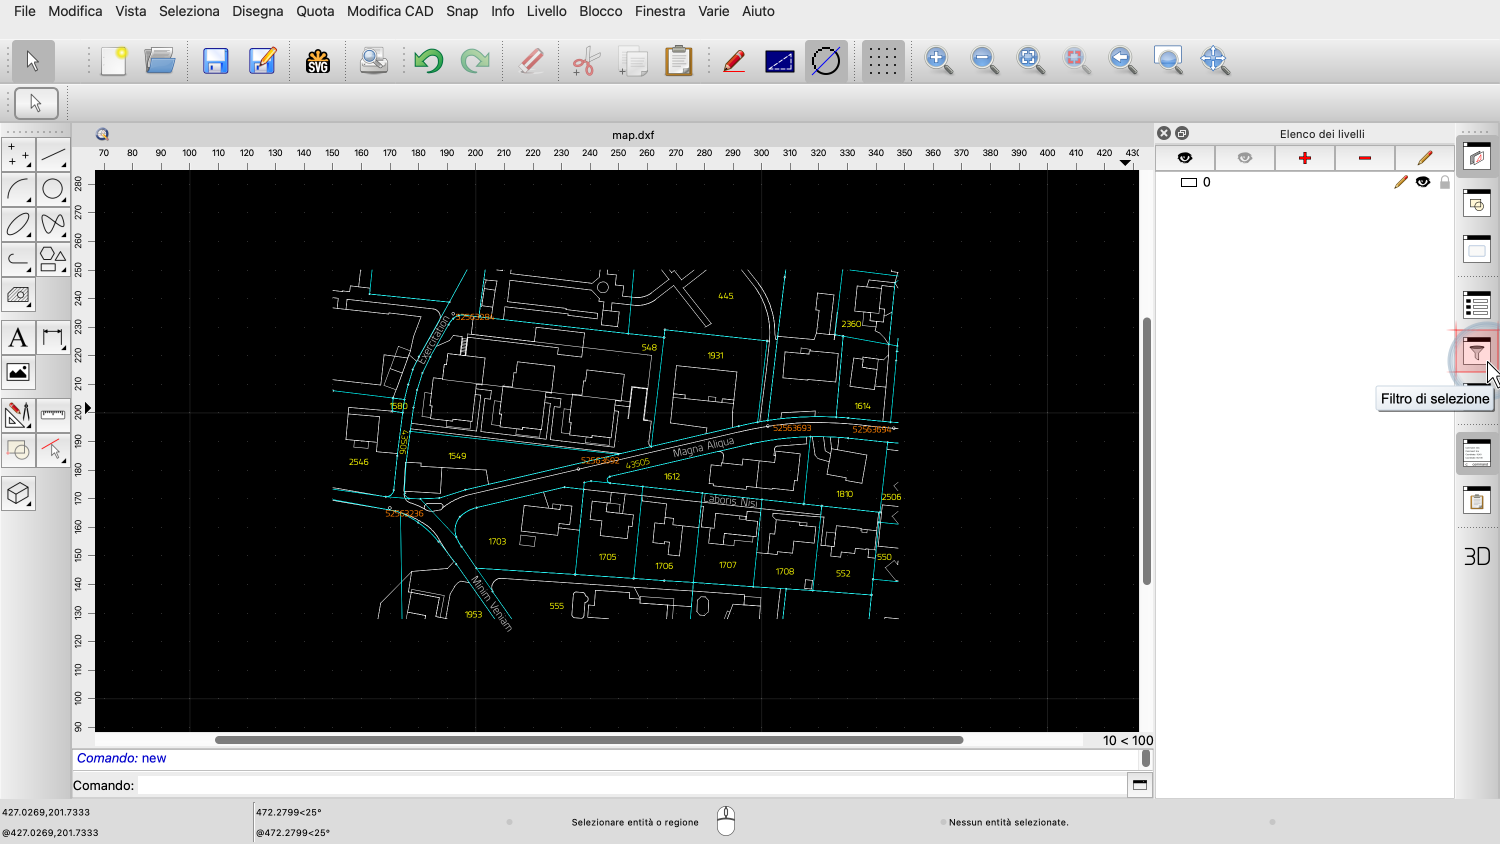Open the 3D view panel icon
Image resolution: width=1500 pixels, height=844 pixels.
click(x=1477, y=557)
